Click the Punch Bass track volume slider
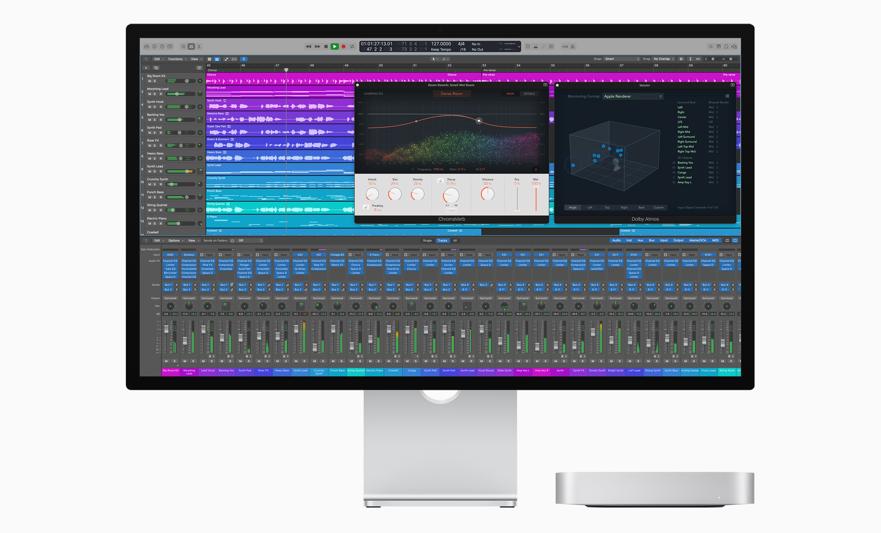Screen dimensions: 881x533 pos(181,197)
